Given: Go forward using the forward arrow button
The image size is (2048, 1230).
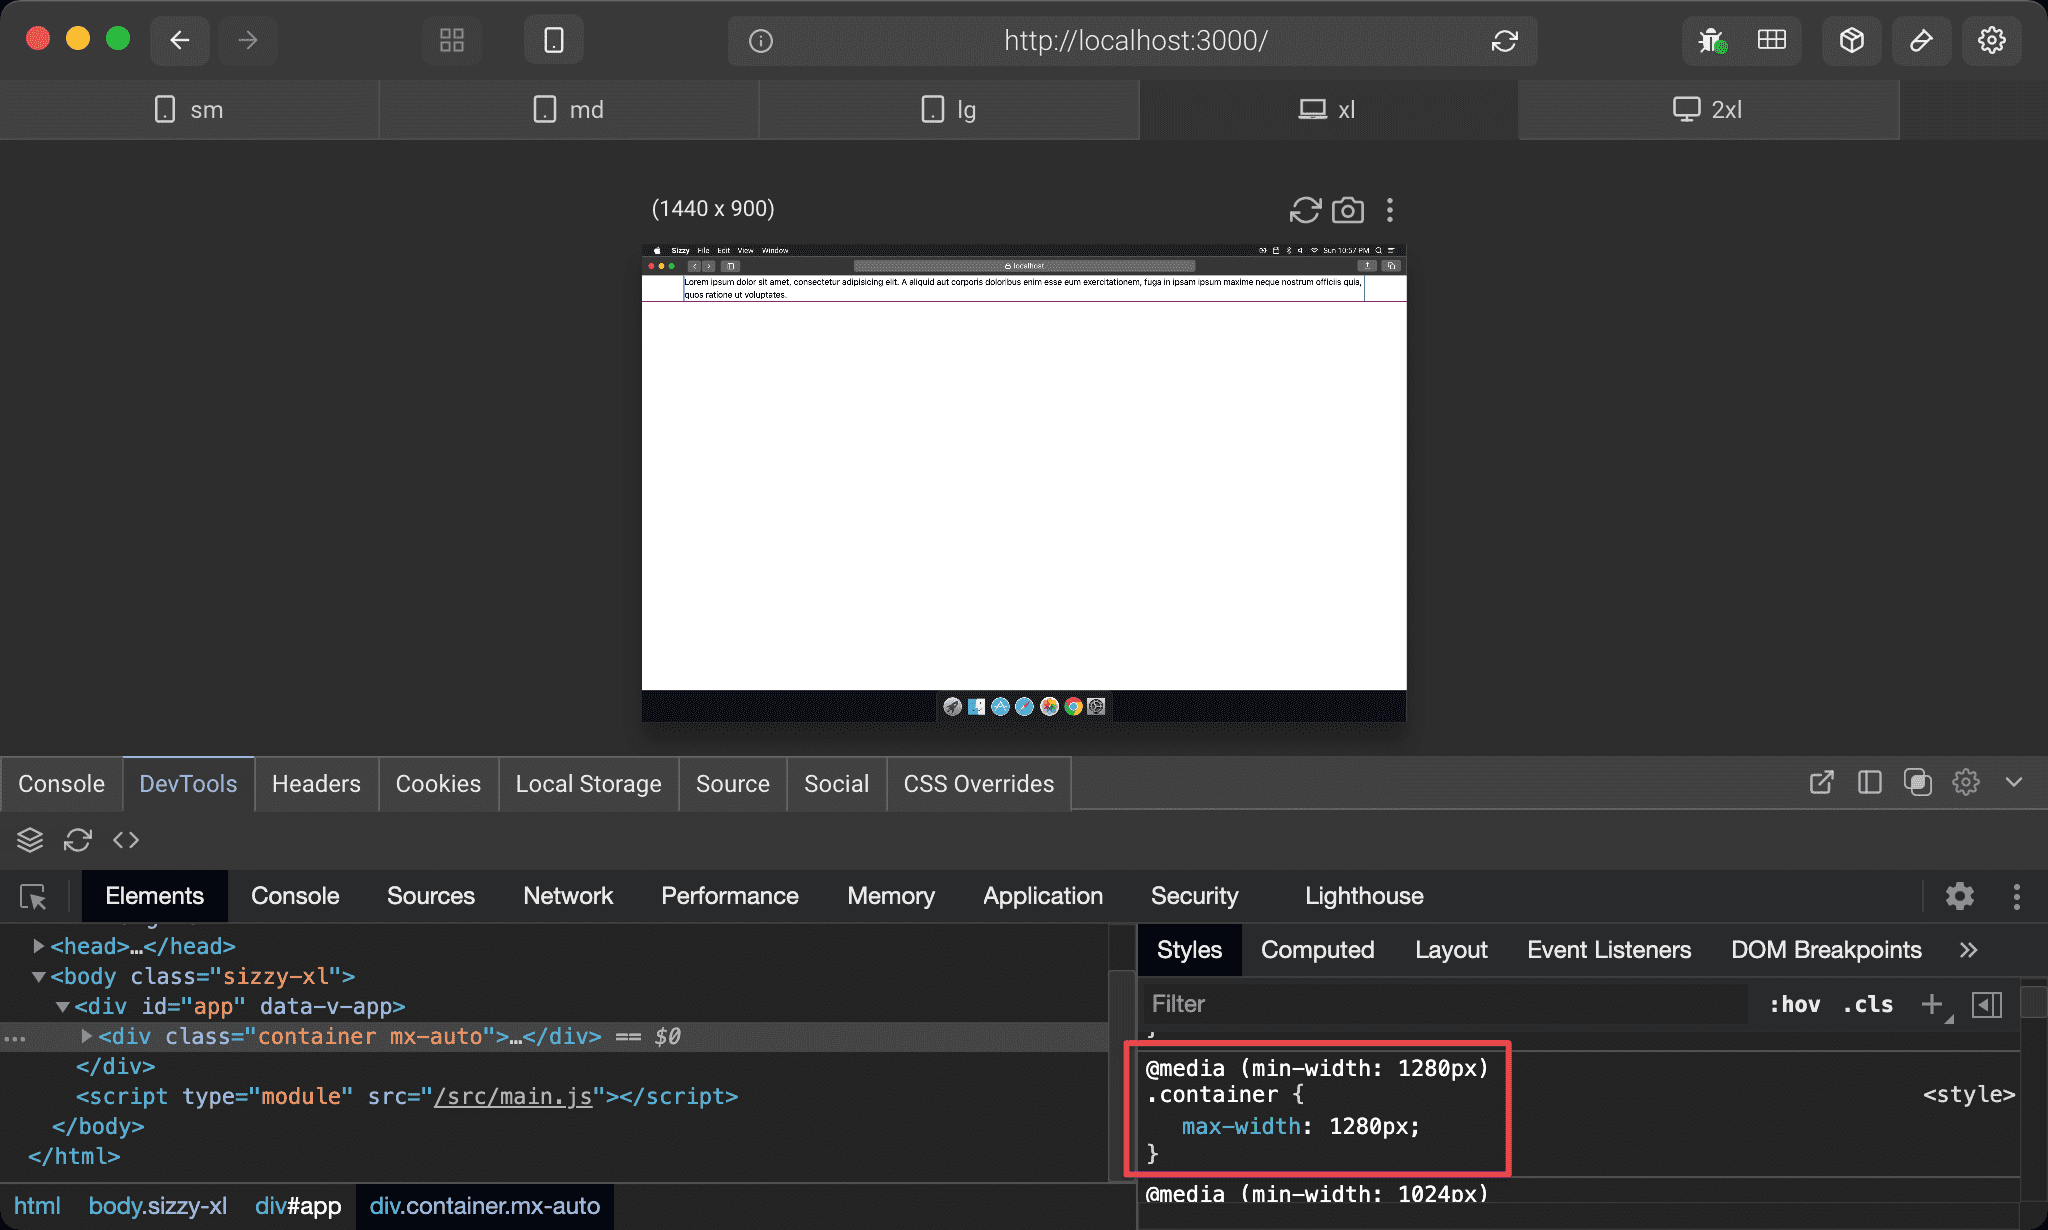Looking at the screenshot, I should point(248,41).
